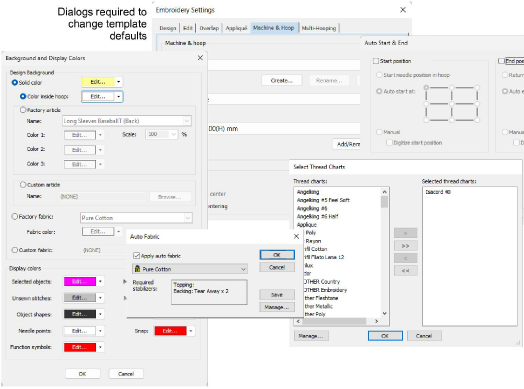Viewport: 524px width, 389px height.
Task: Click red Function symbols swatch
Action: 80,347
